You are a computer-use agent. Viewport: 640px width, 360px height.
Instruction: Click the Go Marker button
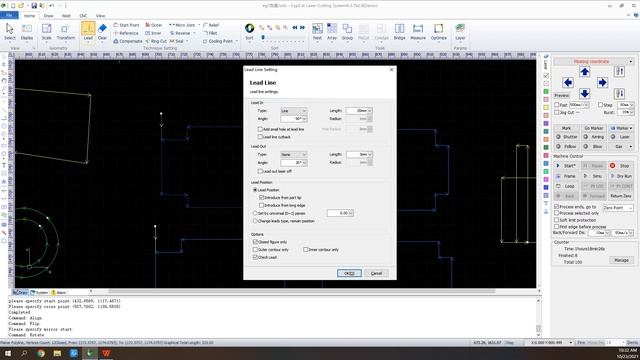point(593,128)
